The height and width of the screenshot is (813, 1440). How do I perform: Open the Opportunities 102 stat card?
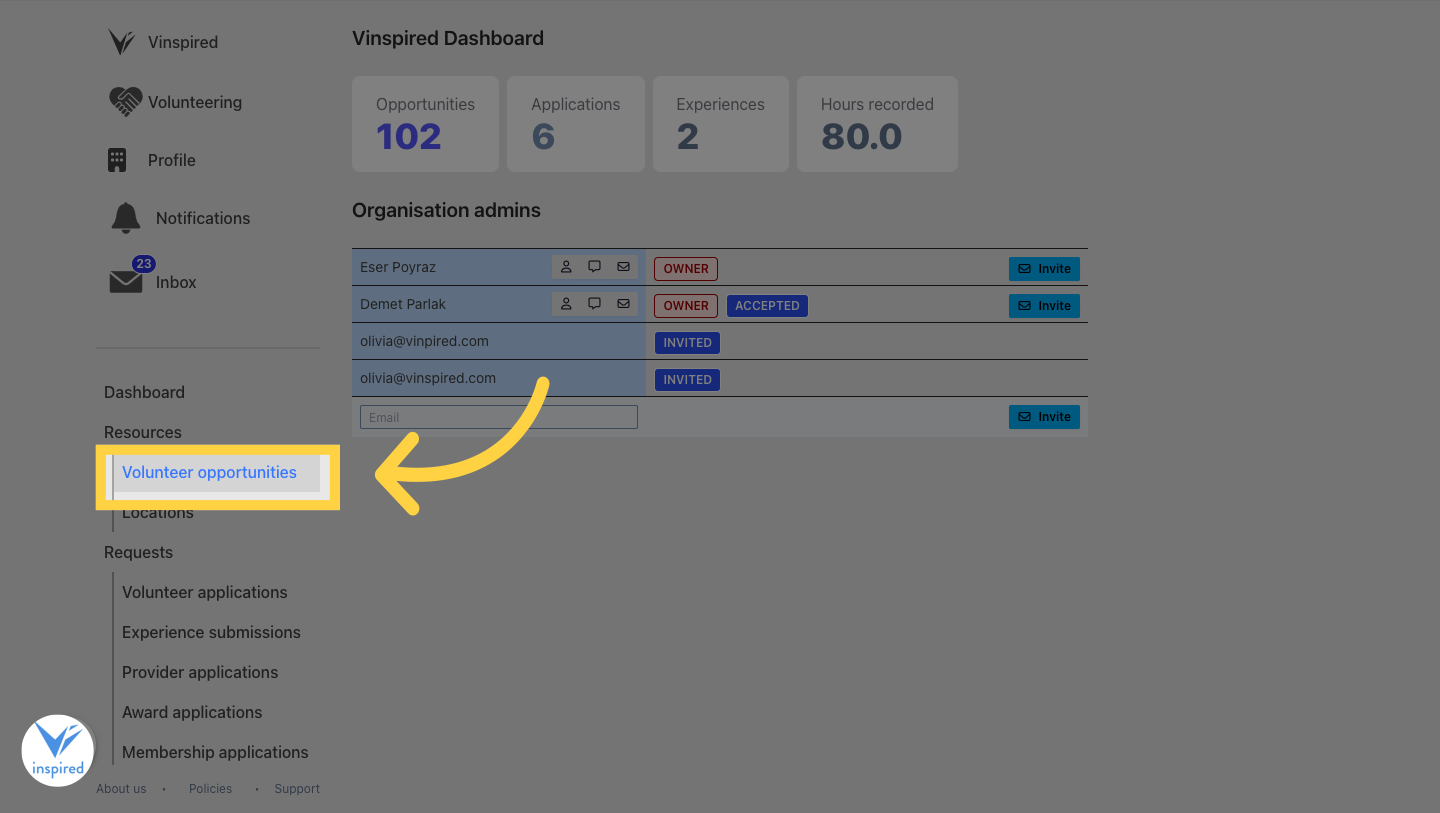pos(425,124)
